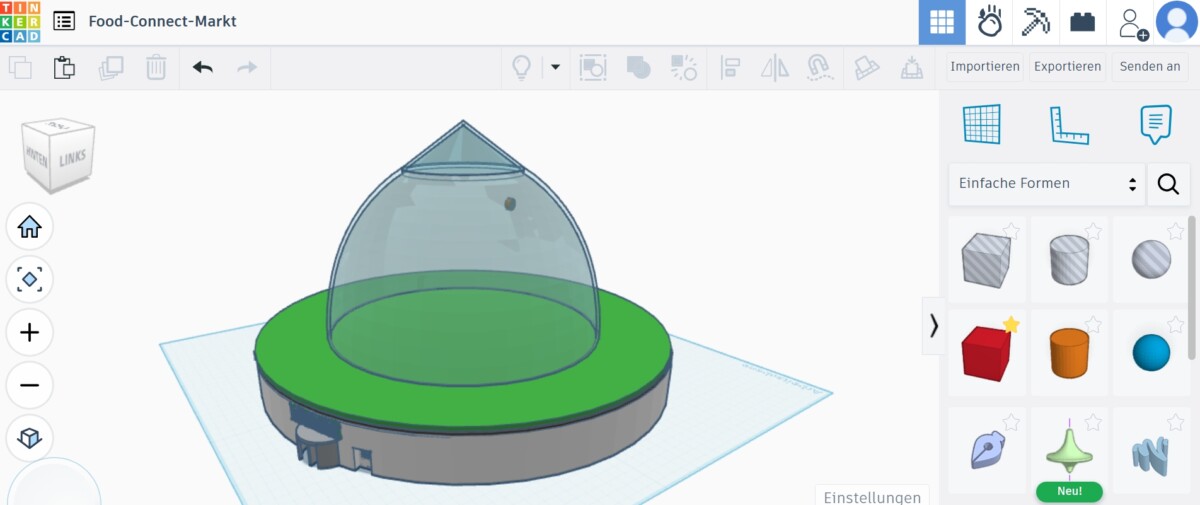Pick the red box shape
This screenshot has height=505, width=1200.
coord(986,353)
